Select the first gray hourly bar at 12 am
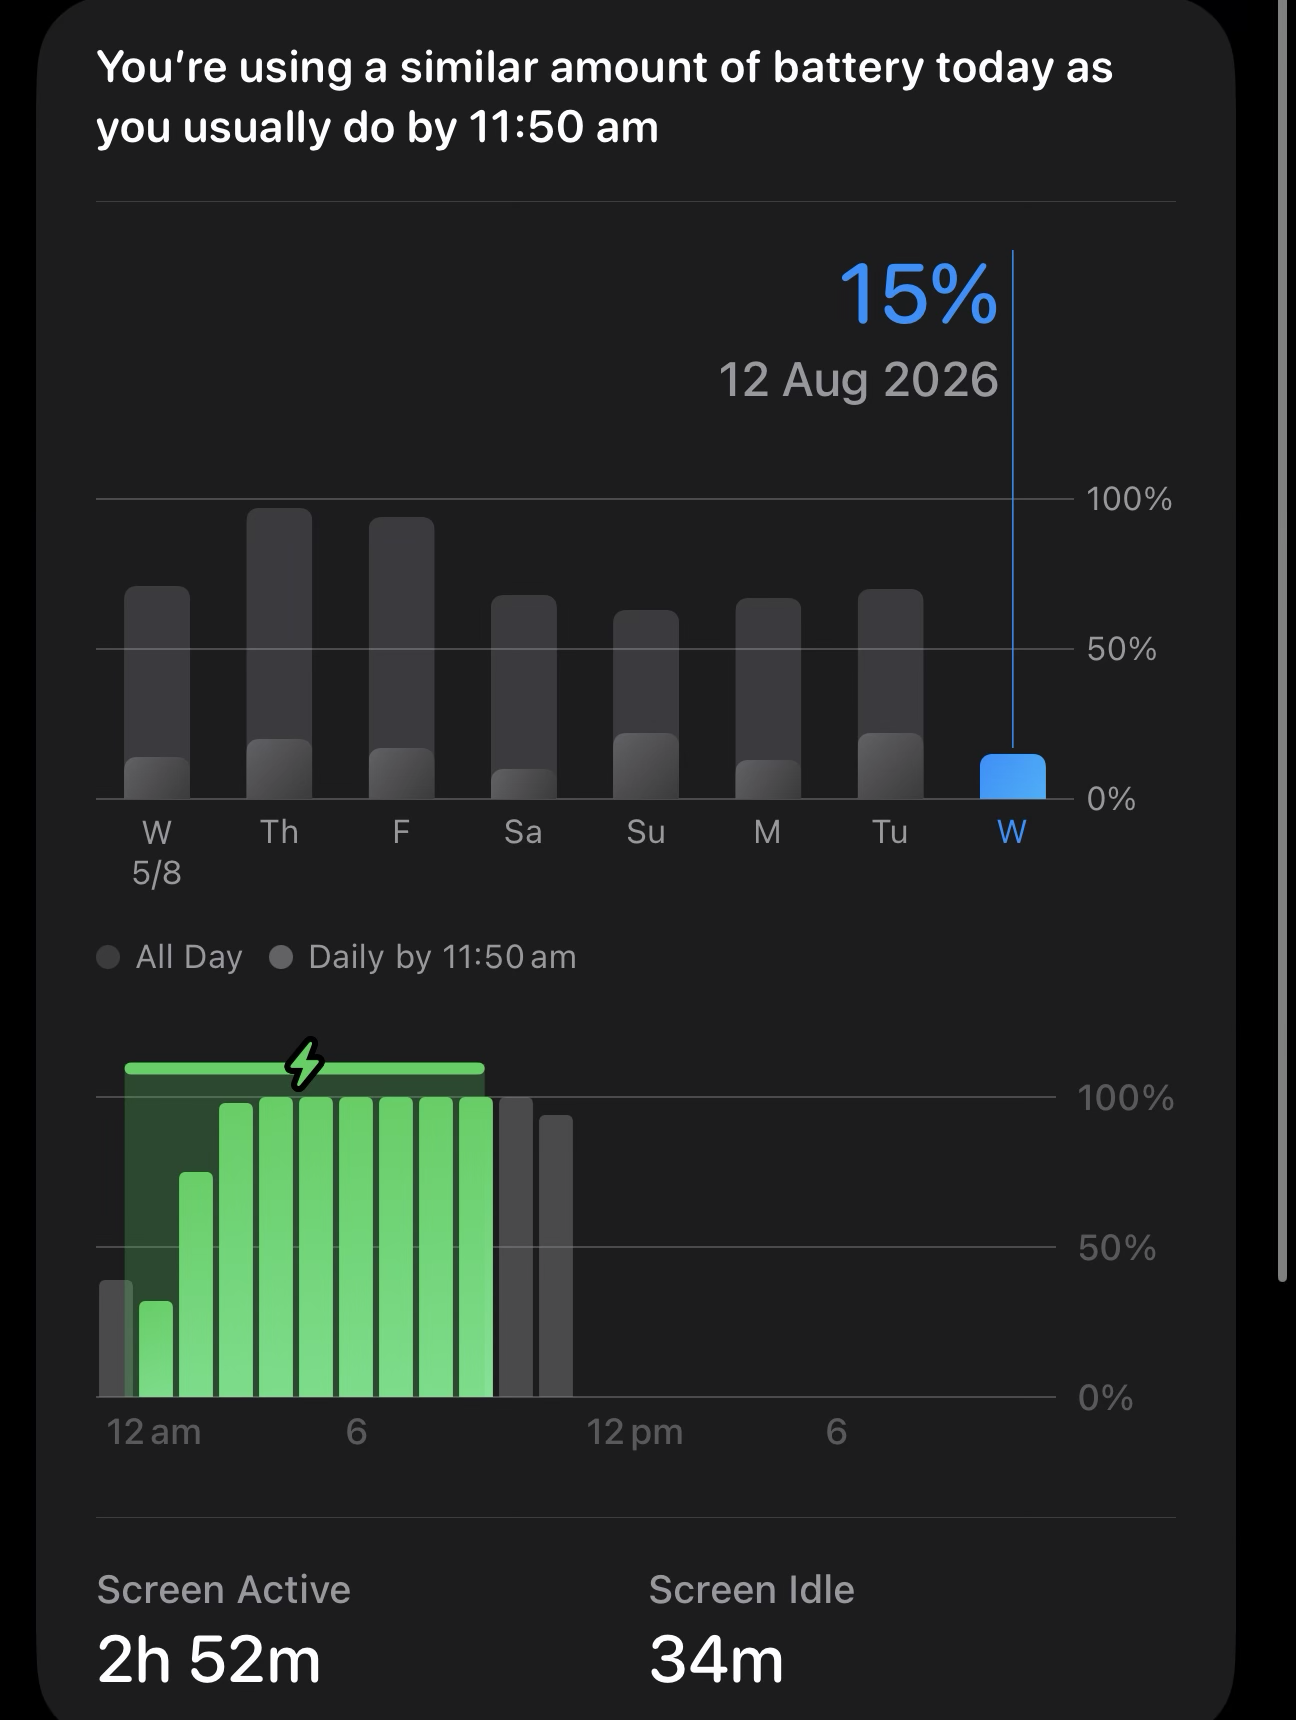 [x=115, y=1338]
